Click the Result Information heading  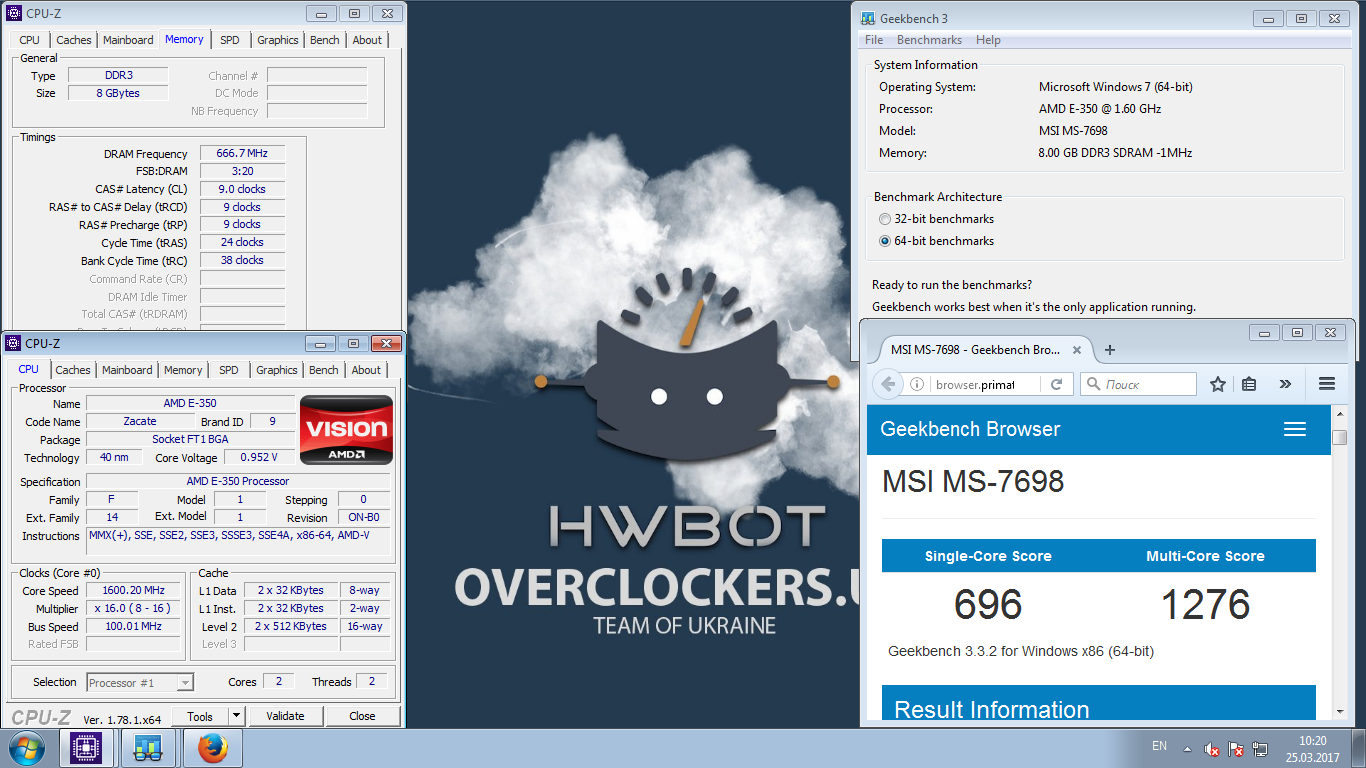point(992,710)
